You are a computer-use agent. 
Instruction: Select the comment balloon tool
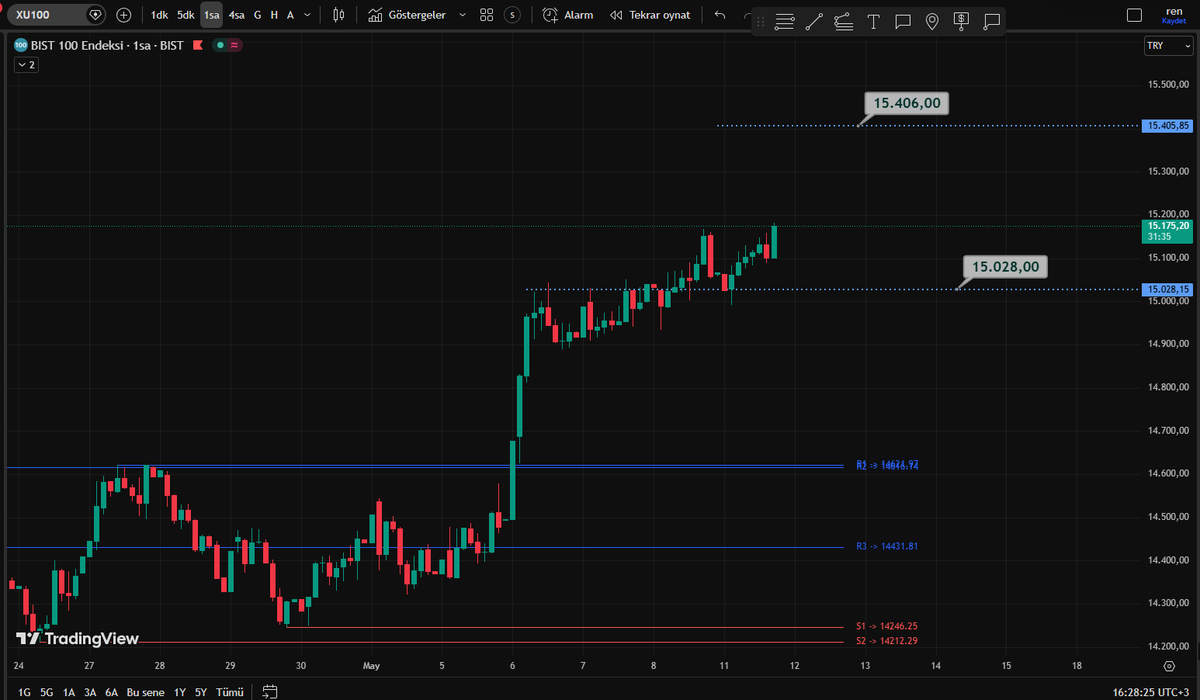[x=903, y=21]
